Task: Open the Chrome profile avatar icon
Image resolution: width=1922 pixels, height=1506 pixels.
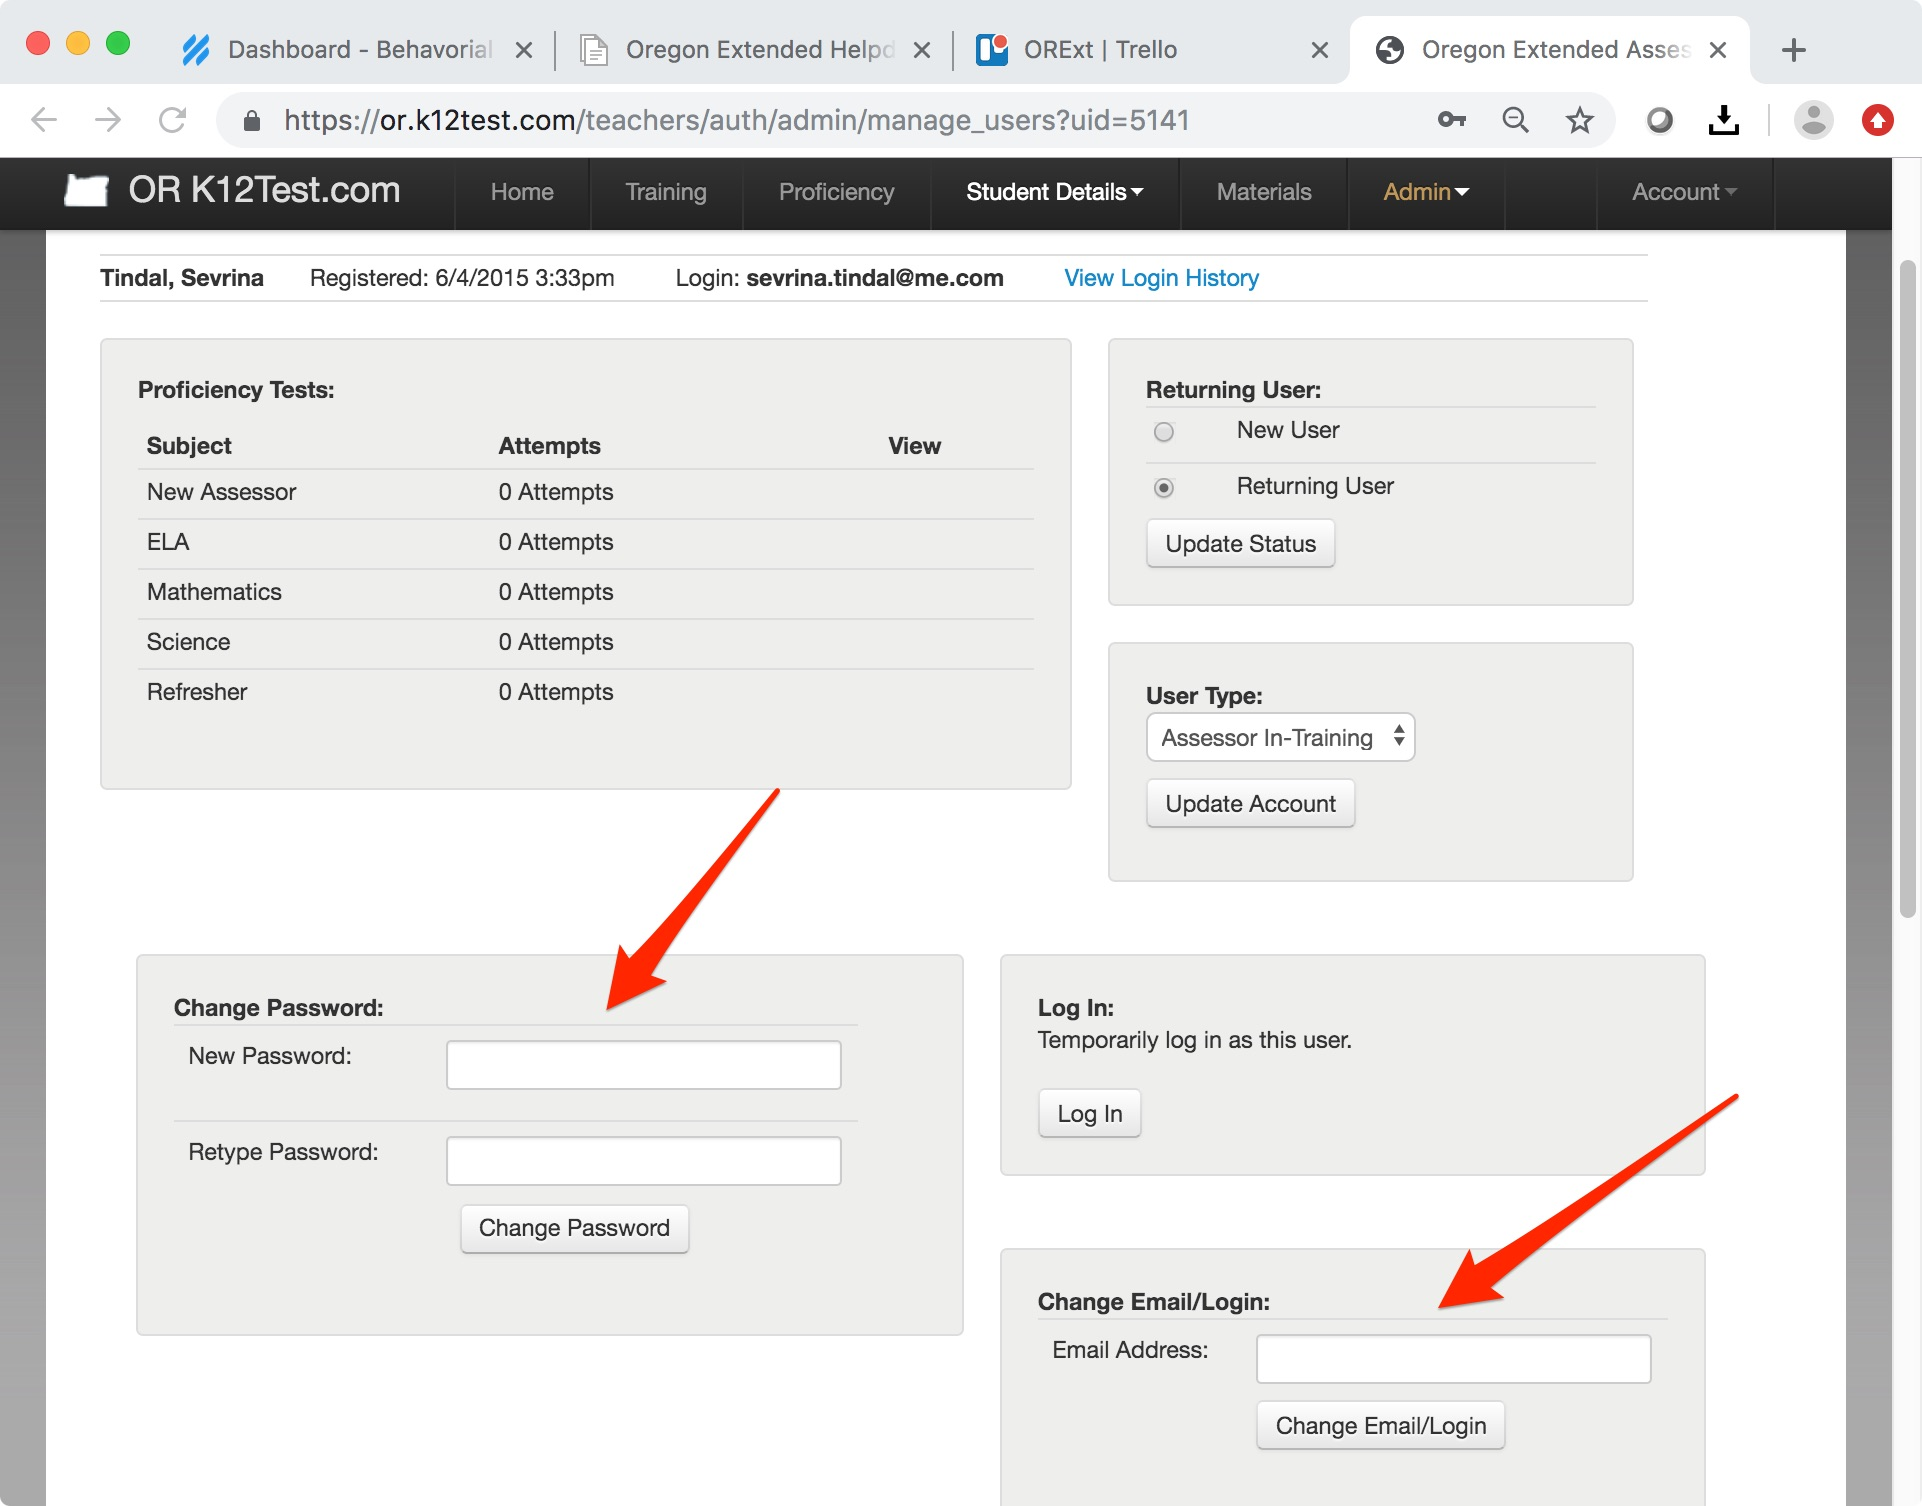Action: pos(1812,121)
